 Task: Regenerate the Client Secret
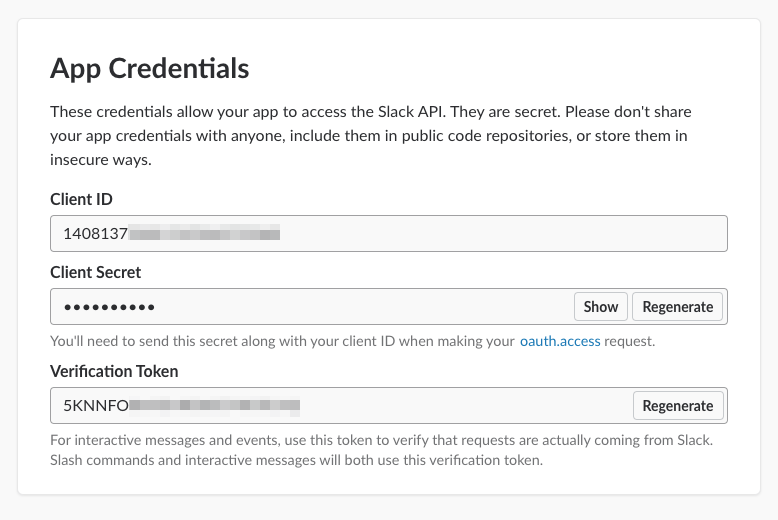678,307
